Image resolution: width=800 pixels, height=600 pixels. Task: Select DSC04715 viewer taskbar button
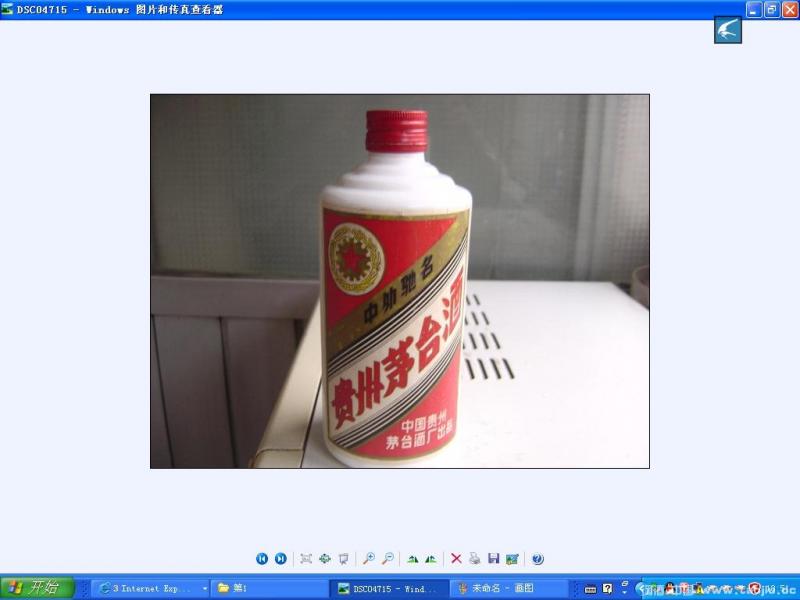[x=390, y=588]
